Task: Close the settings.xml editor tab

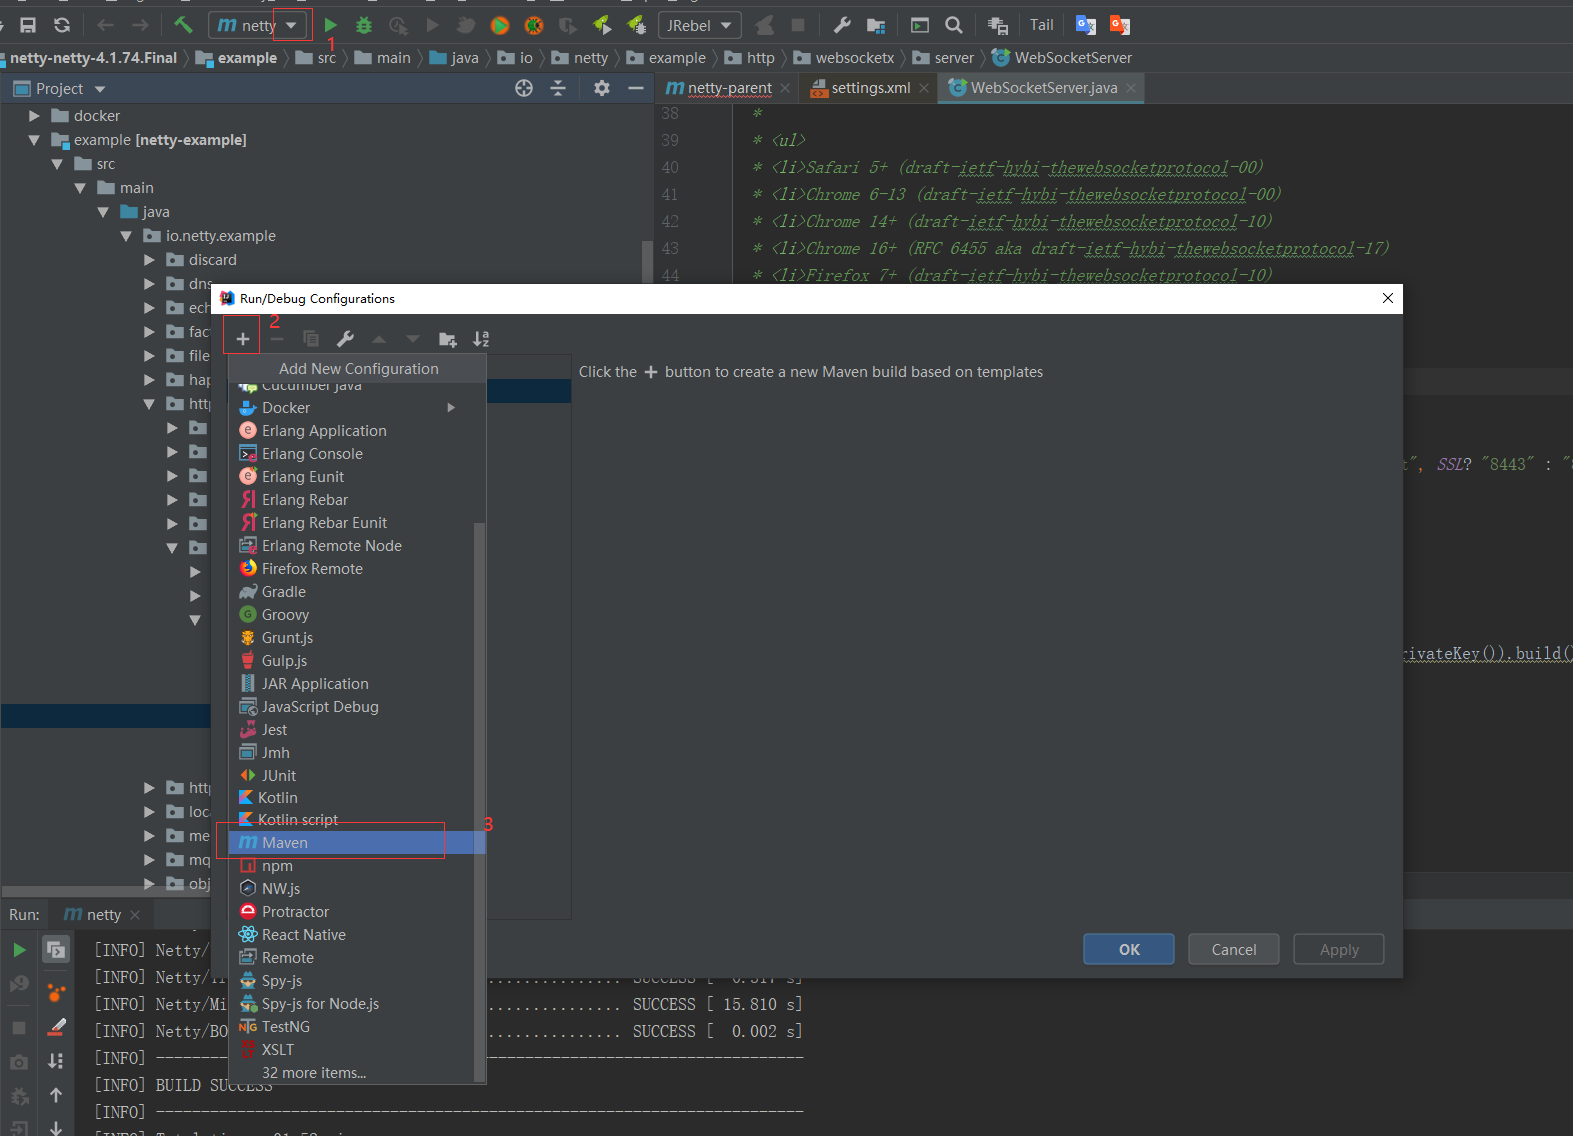Action: [x=924, y=88]
